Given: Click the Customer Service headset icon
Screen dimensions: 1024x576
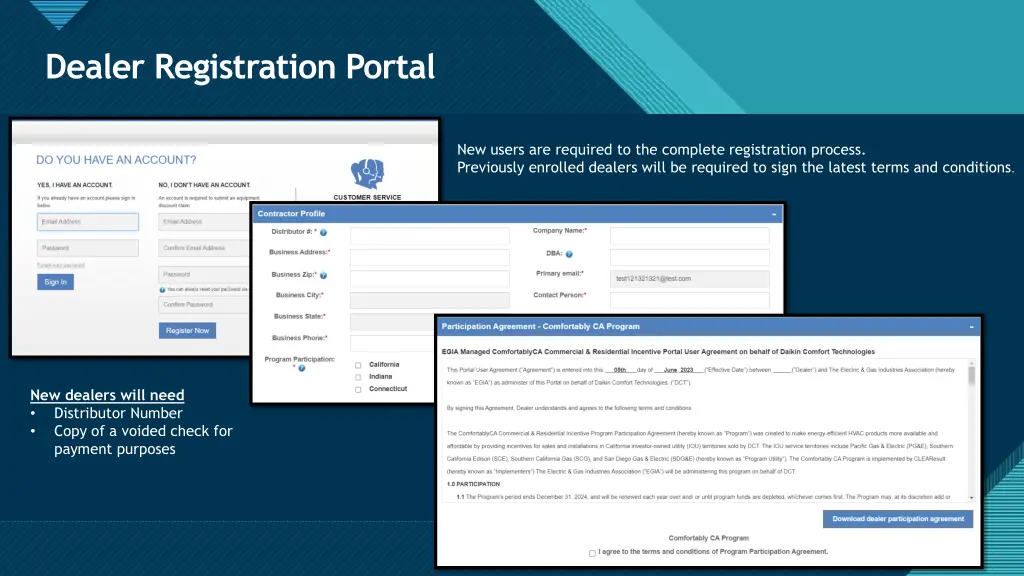Looking at the screenshot, I should click(368, 174).
